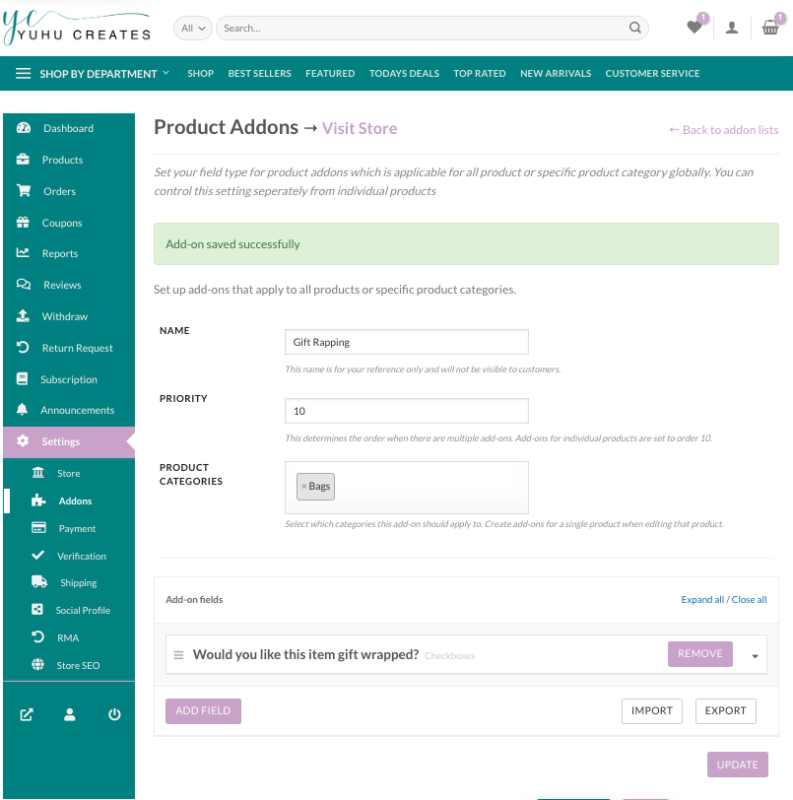Viewport: 793px width, 800px height.
Task: Open the wishlist heart icon
Action: [x=694, y=27]
